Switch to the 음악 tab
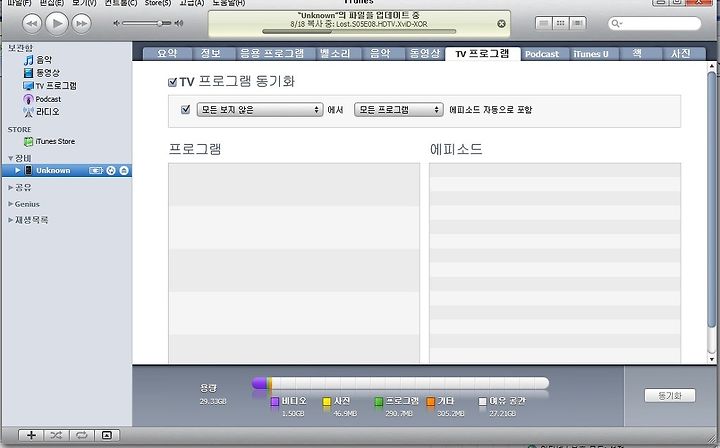The image size is (720, 448). click(380, 54)
